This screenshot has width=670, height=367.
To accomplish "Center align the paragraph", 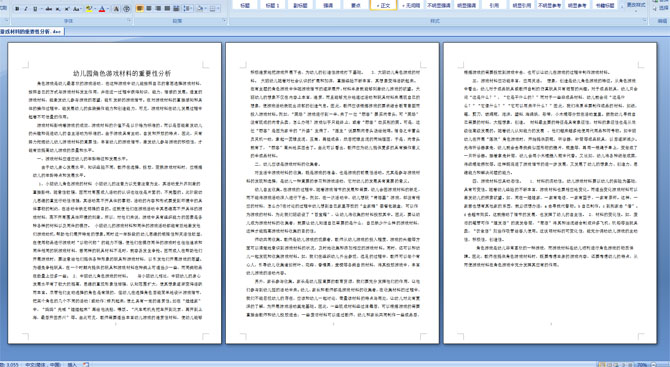I will tap(149, 9).
